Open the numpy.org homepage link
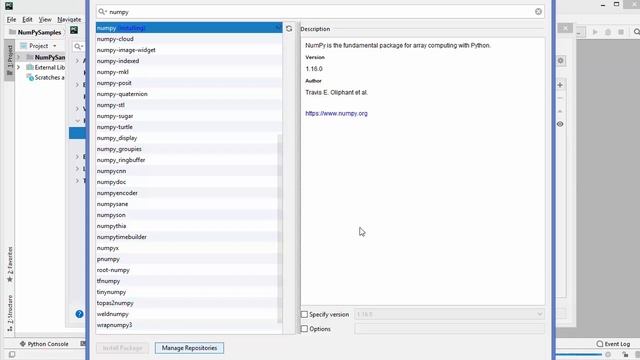 click(x=336, y=113)
